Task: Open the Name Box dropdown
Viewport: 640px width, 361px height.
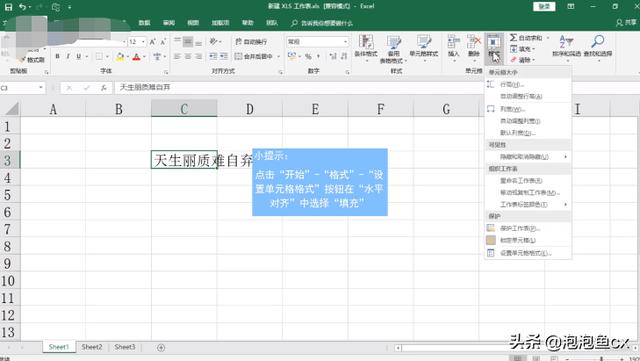Action: point(41,88)
